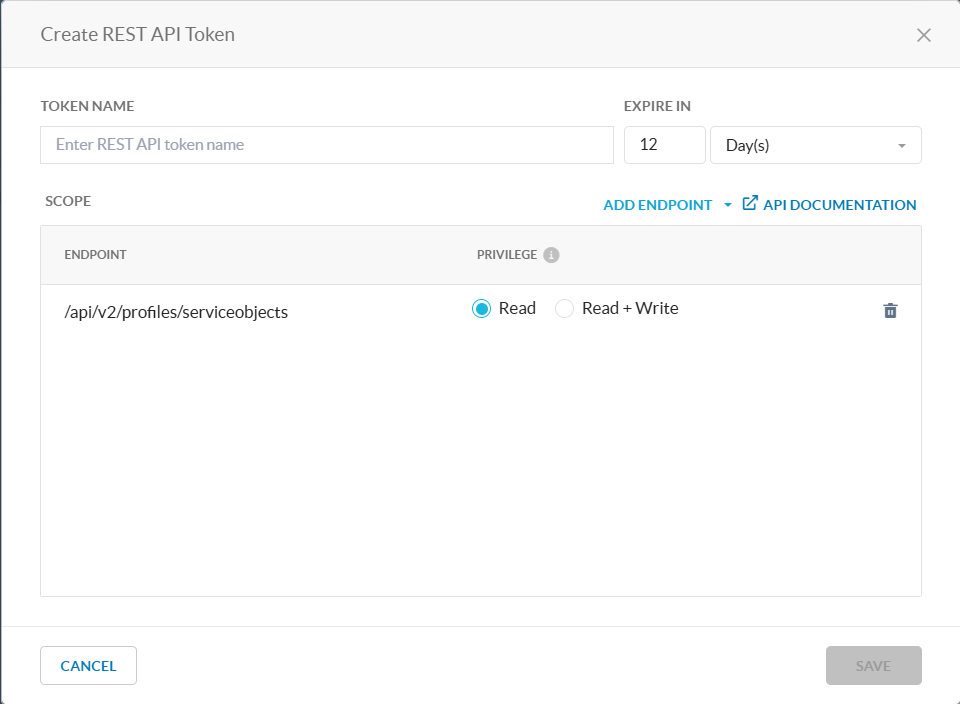Delete the serviceobjects endpoint via trash icon
960x704 pixels.
coord(890,310)
